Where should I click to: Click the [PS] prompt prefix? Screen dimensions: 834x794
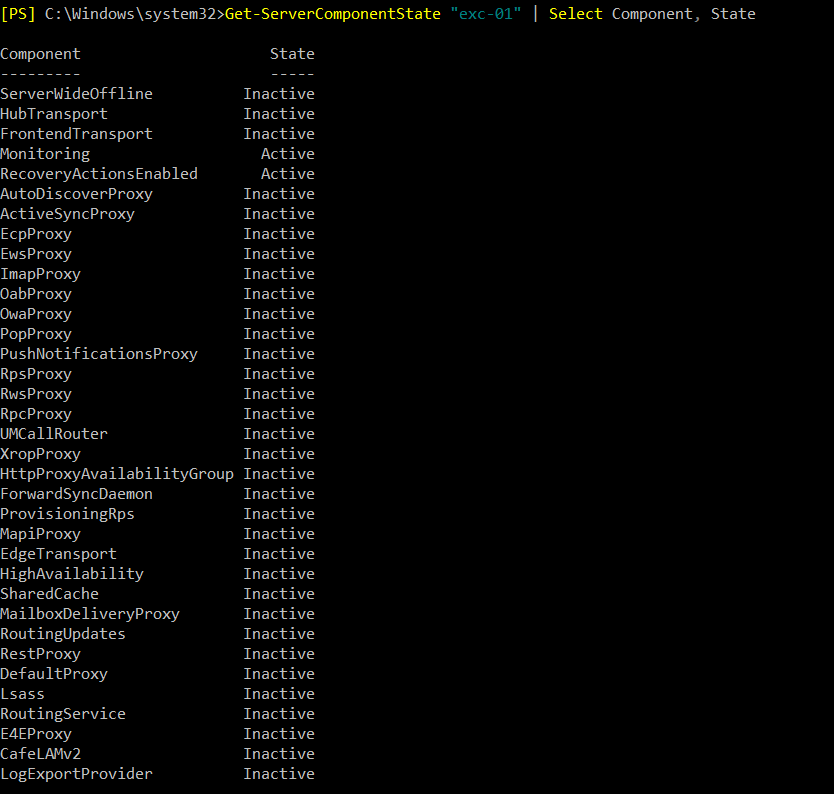[x=18, y=14]
